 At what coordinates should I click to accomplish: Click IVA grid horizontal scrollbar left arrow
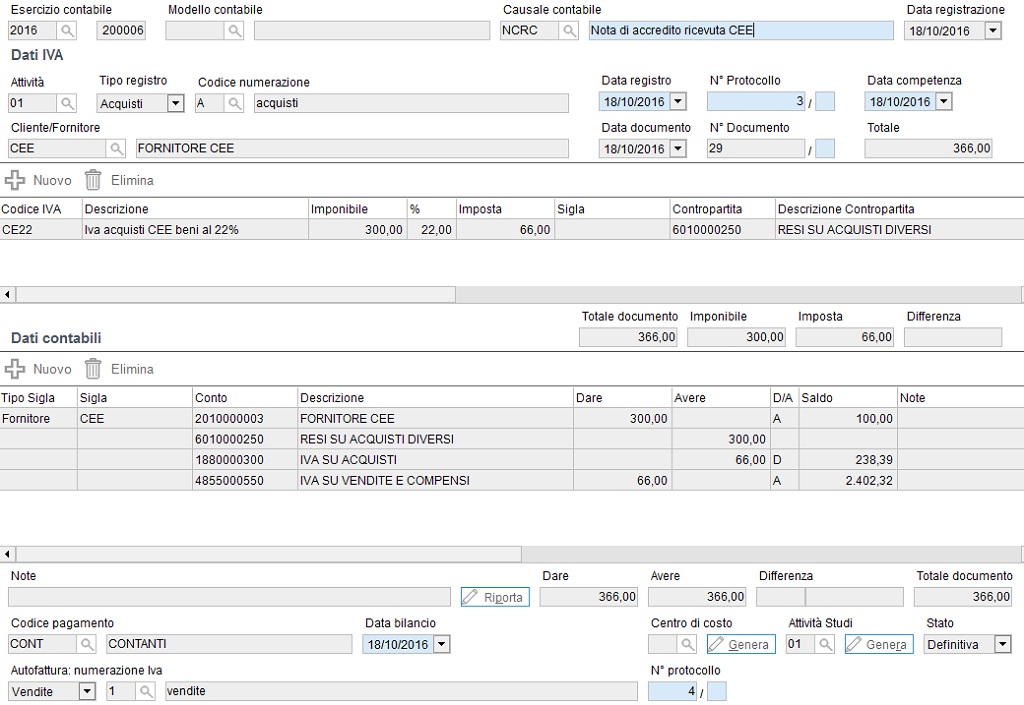[x=7, y=294]
